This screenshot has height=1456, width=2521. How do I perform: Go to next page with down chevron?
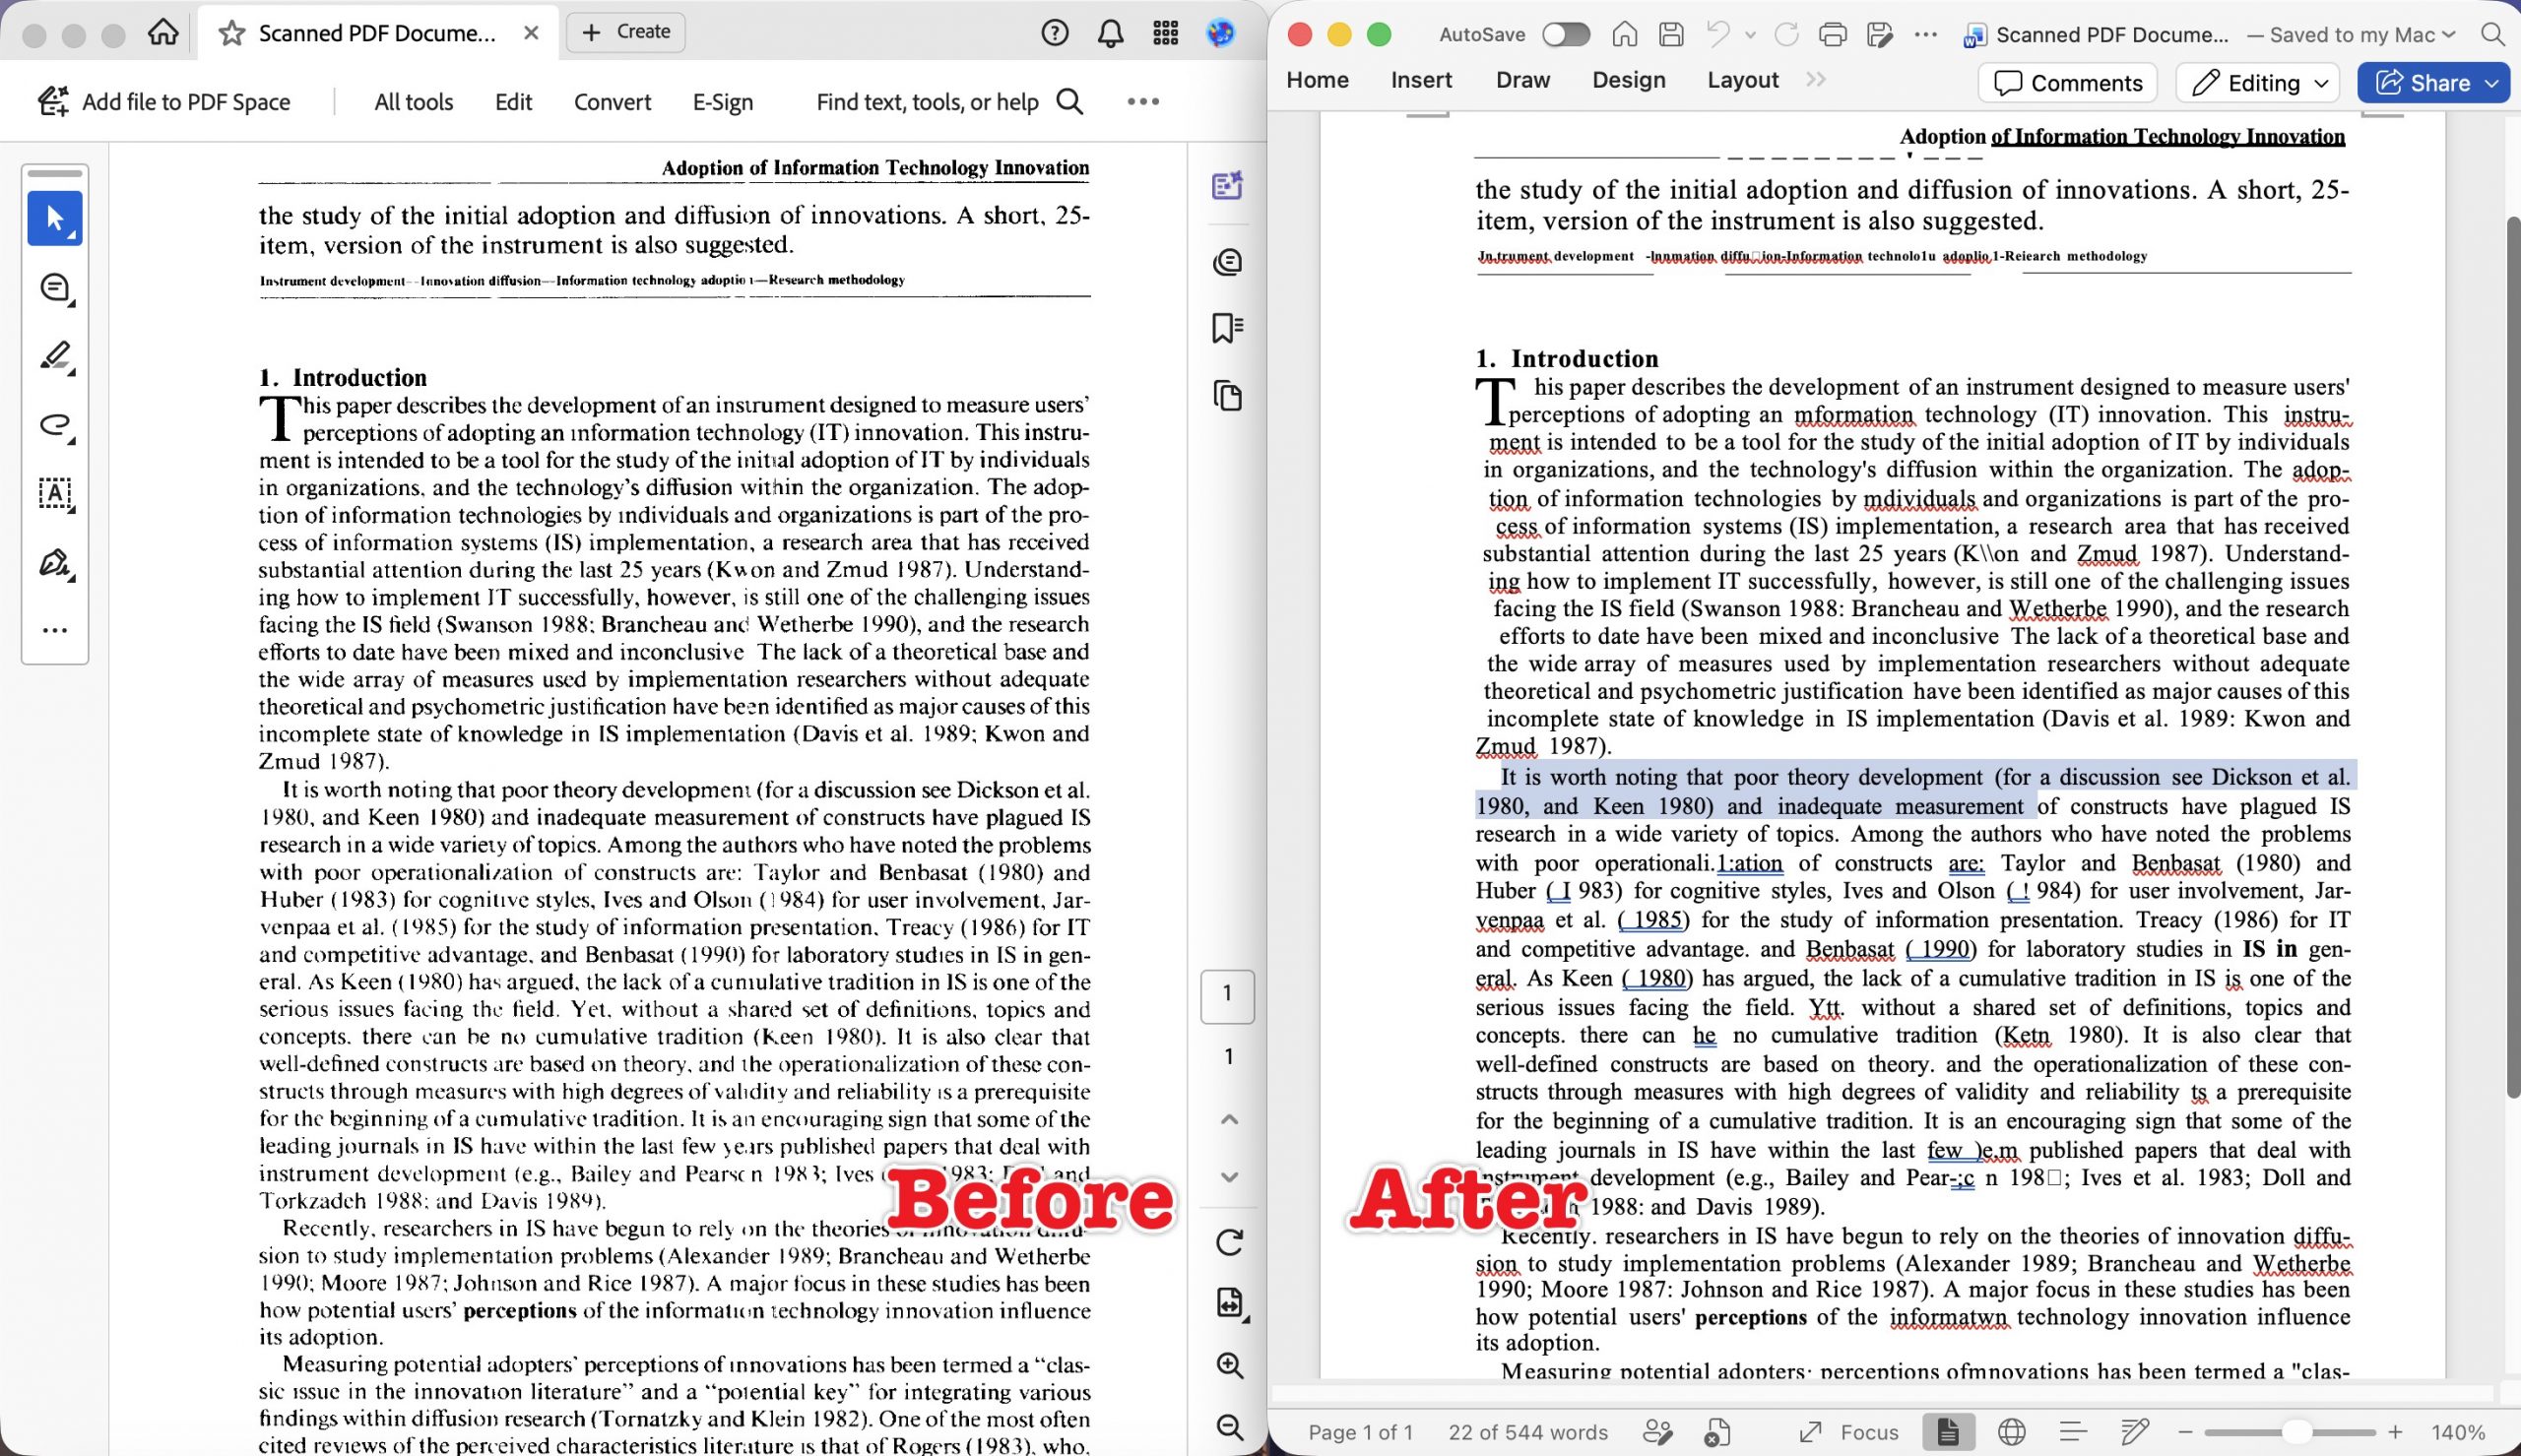(x=1229, y=1177)
